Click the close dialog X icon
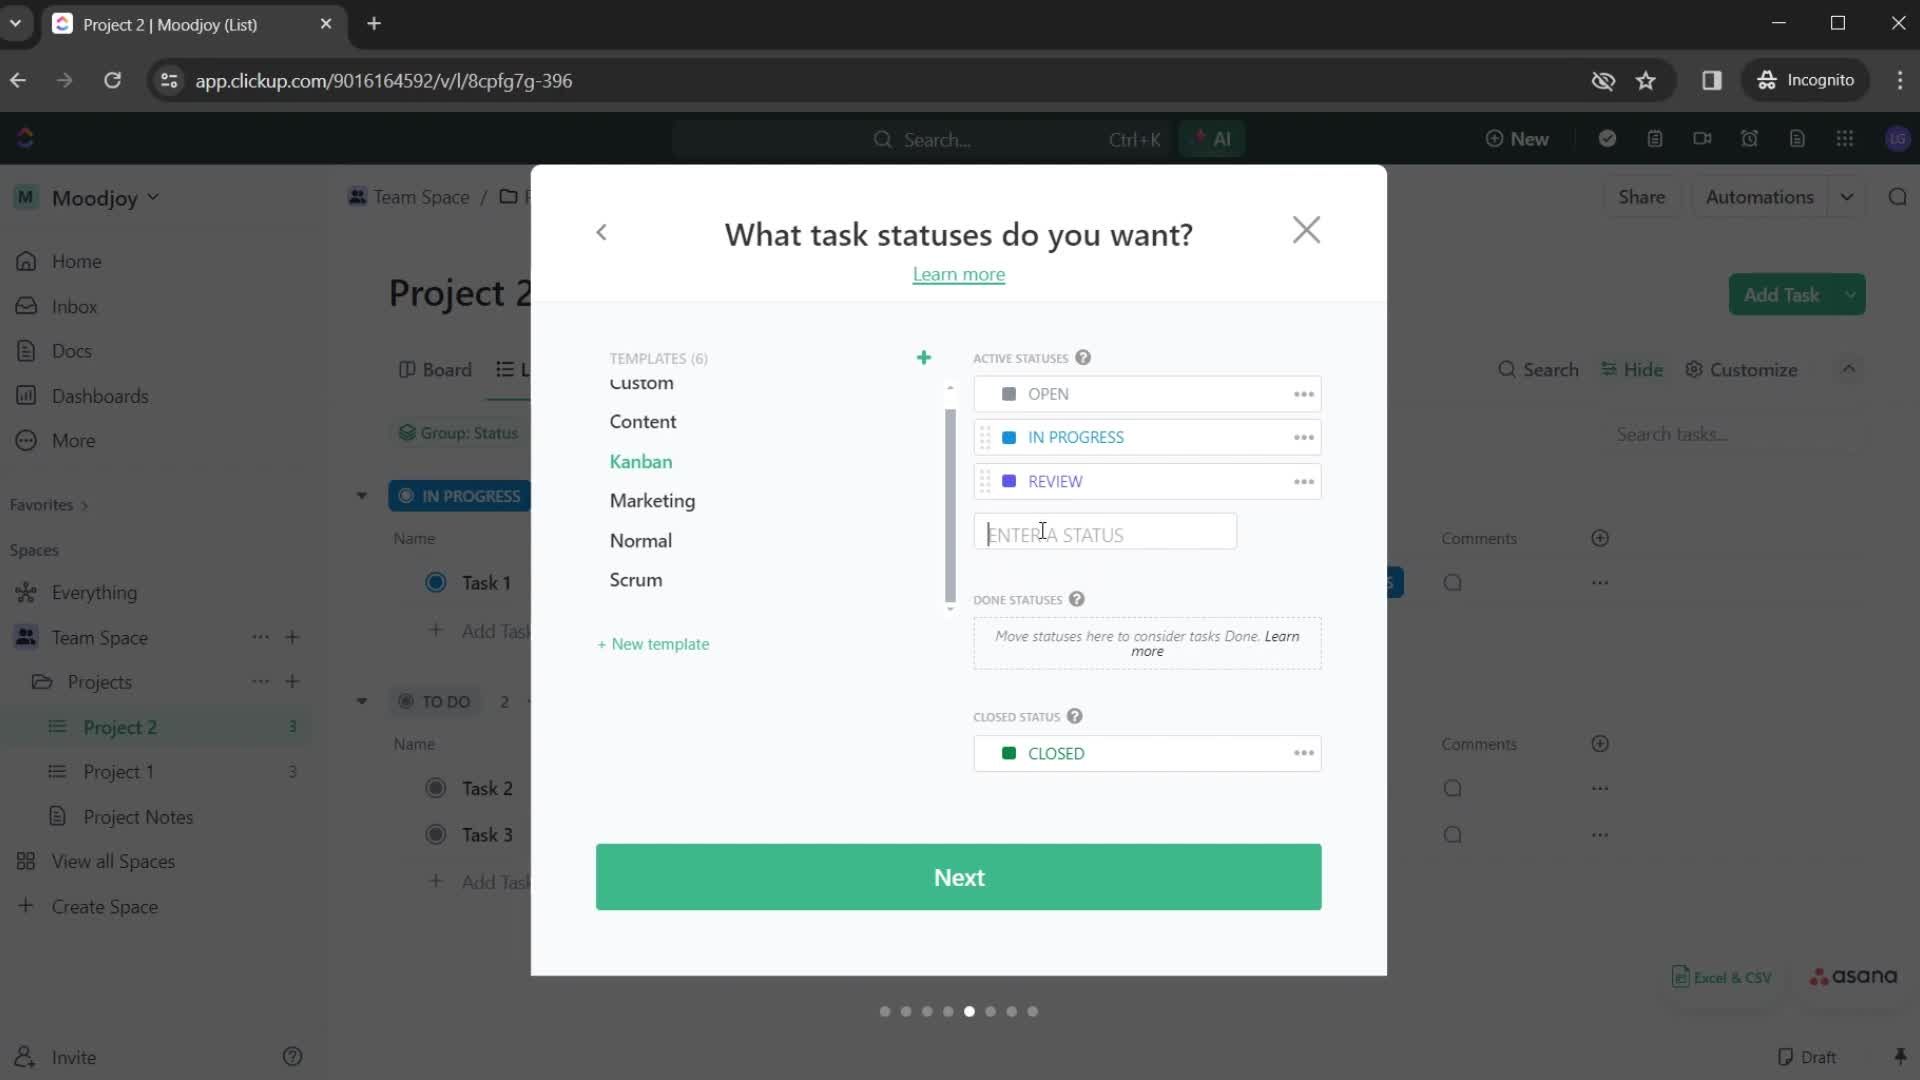The image size is (1920, 1080). point(1305,229)
